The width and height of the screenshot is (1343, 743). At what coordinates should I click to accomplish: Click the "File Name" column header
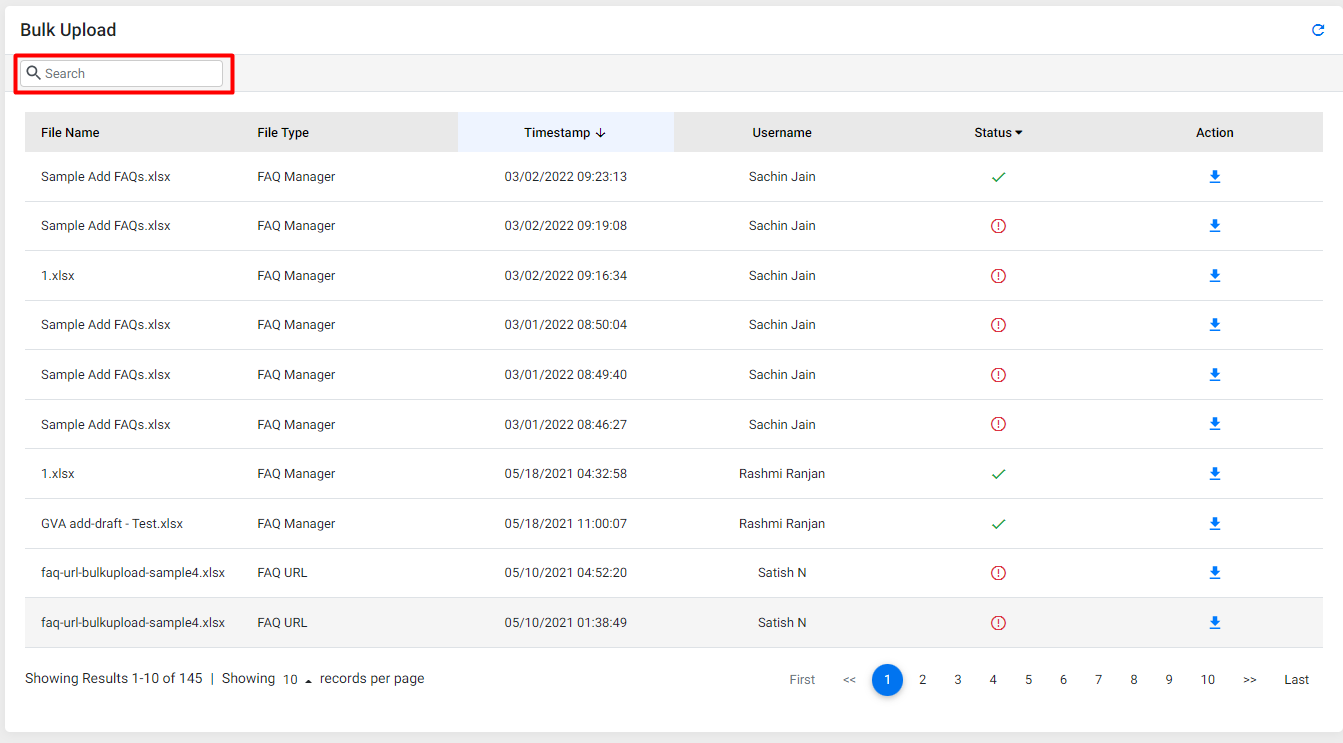click(70, 133)
